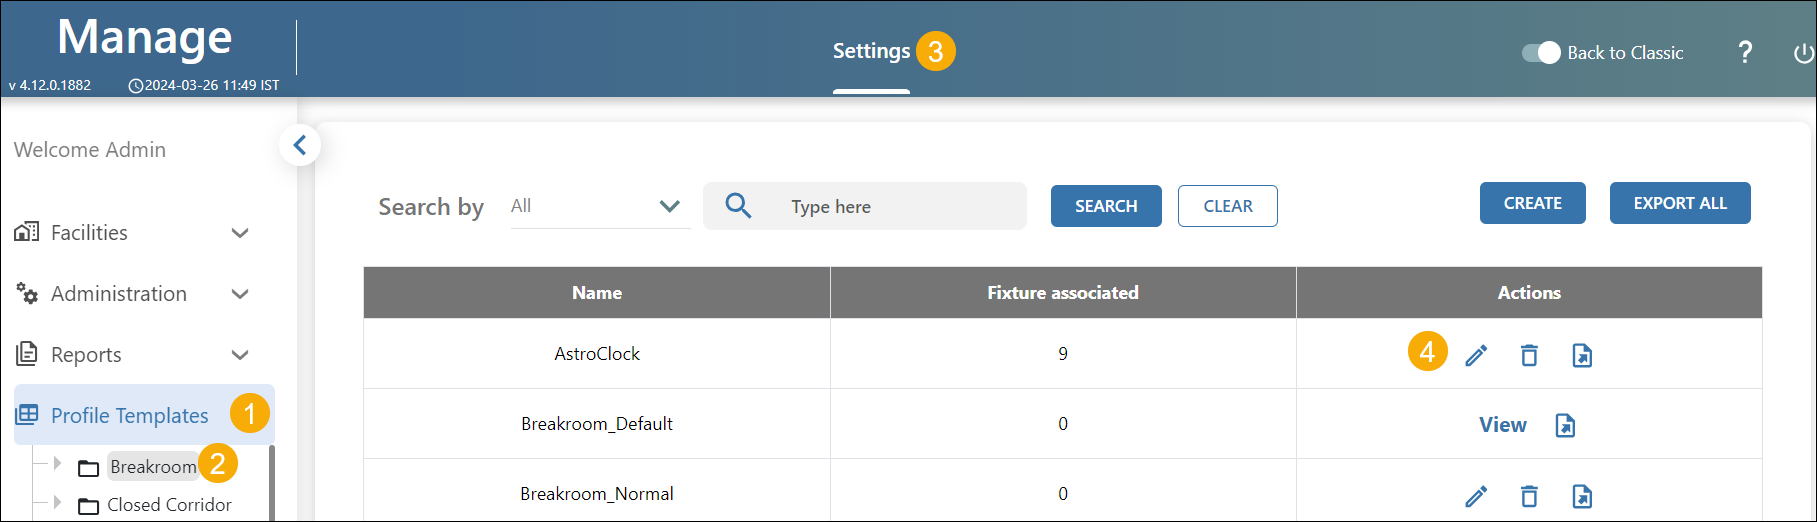Click the Reports document icon
Screen dimensions: 1817x522
pyautogui.click(x=27, y=354)
